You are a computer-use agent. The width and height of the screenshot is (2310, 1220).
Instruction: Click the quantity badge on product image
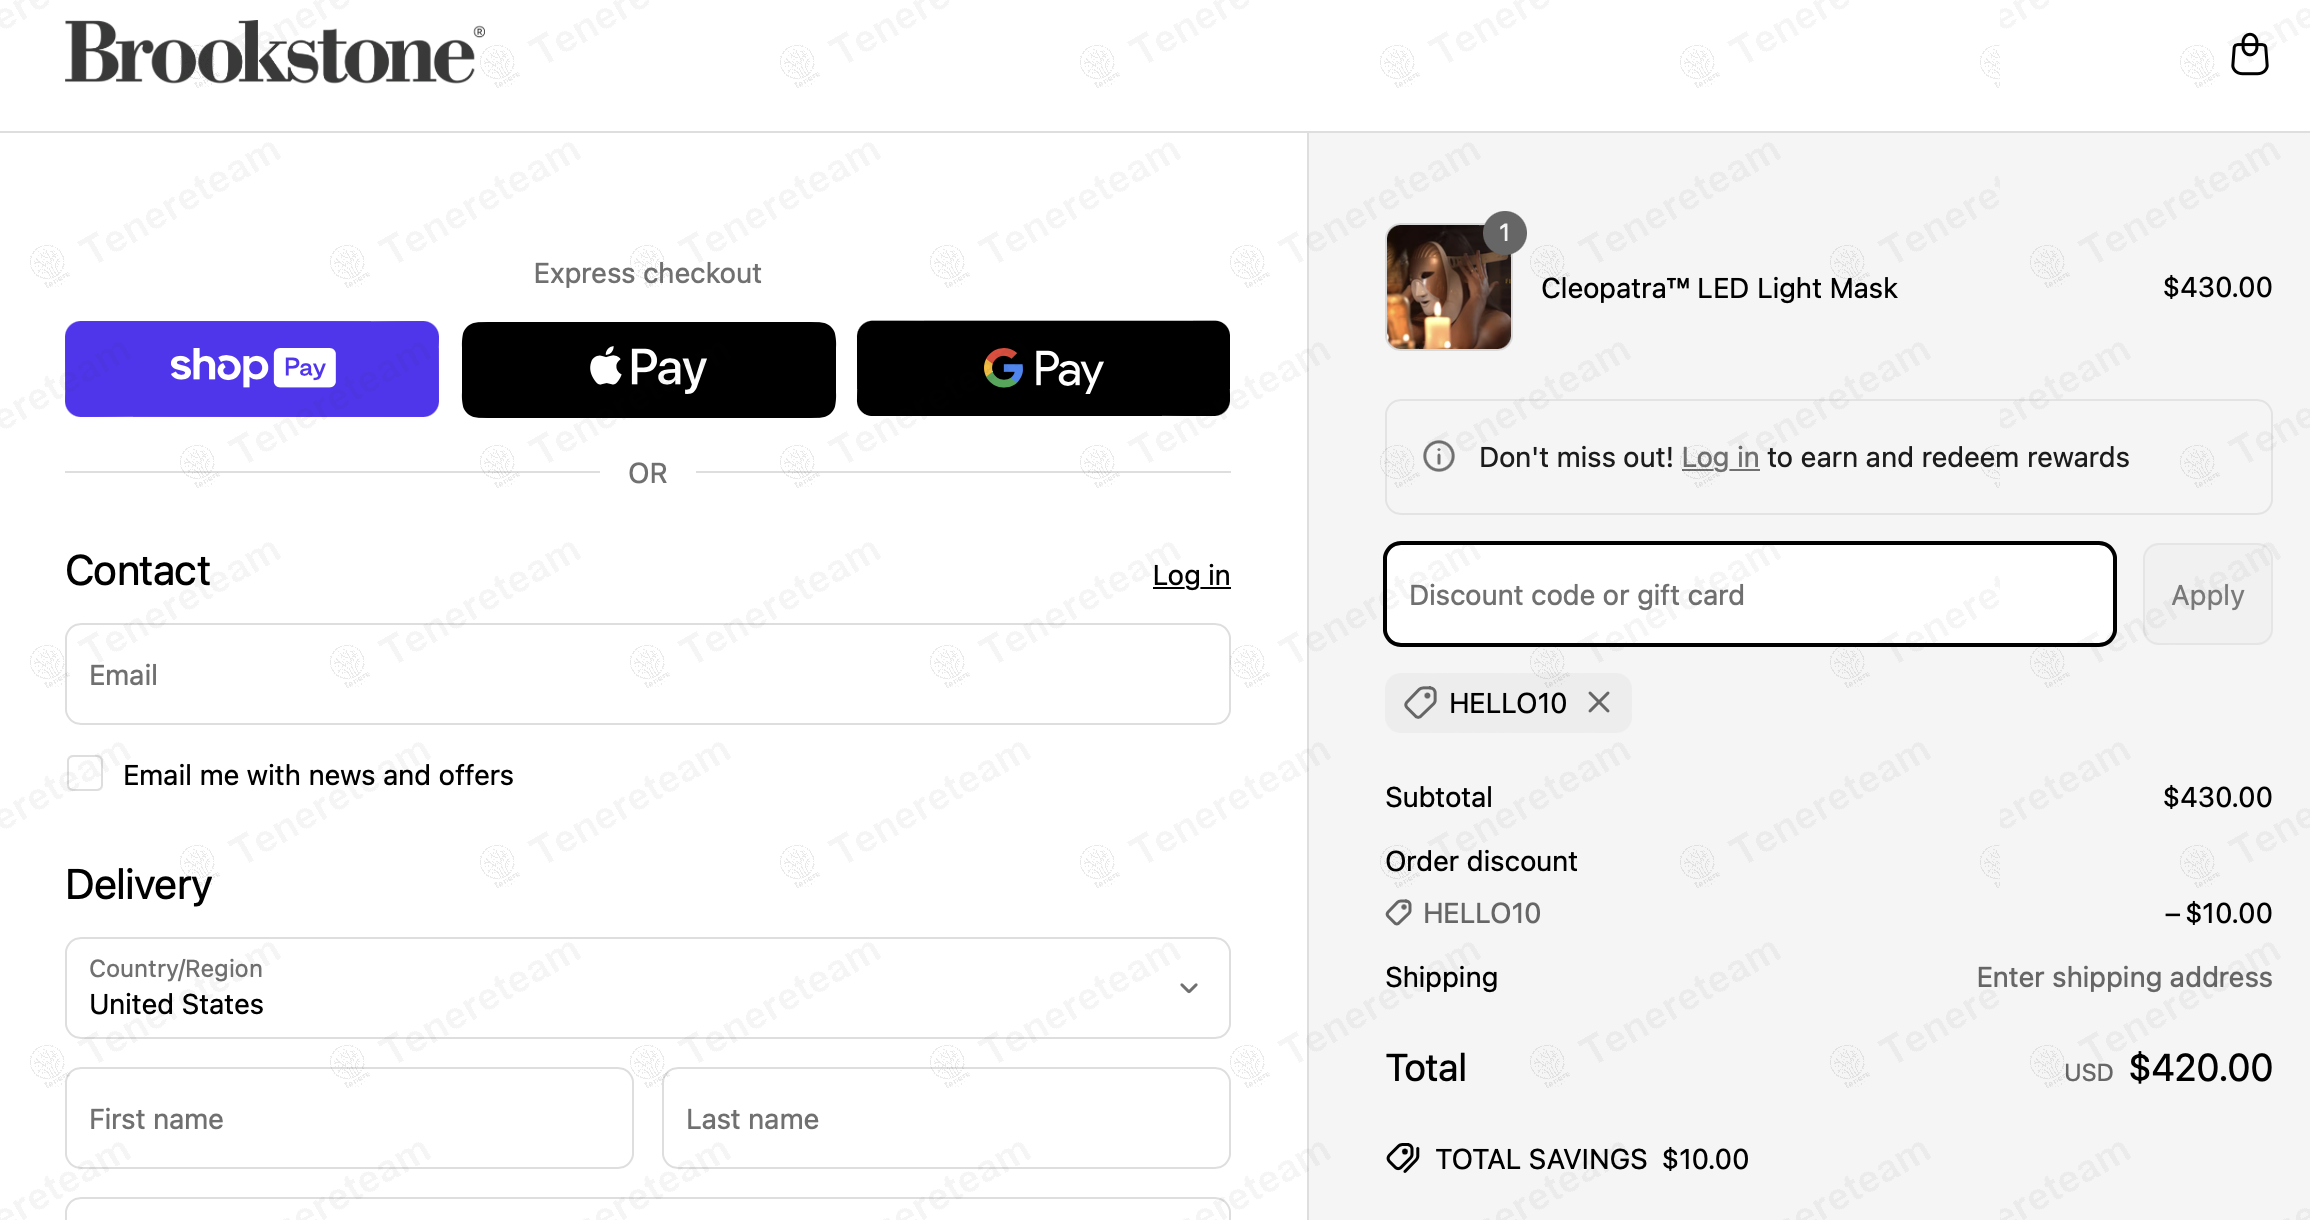1504,233
